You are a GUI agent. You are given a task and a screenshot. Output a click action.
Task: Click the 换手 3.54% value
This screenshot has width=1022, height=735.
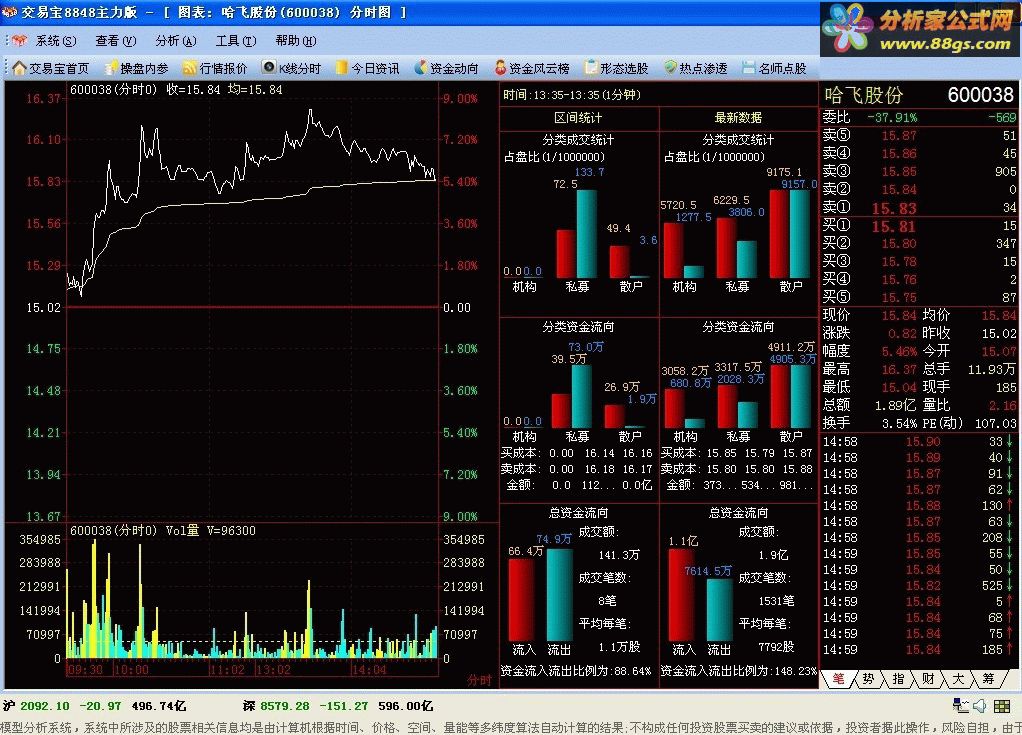coord(899,424)
